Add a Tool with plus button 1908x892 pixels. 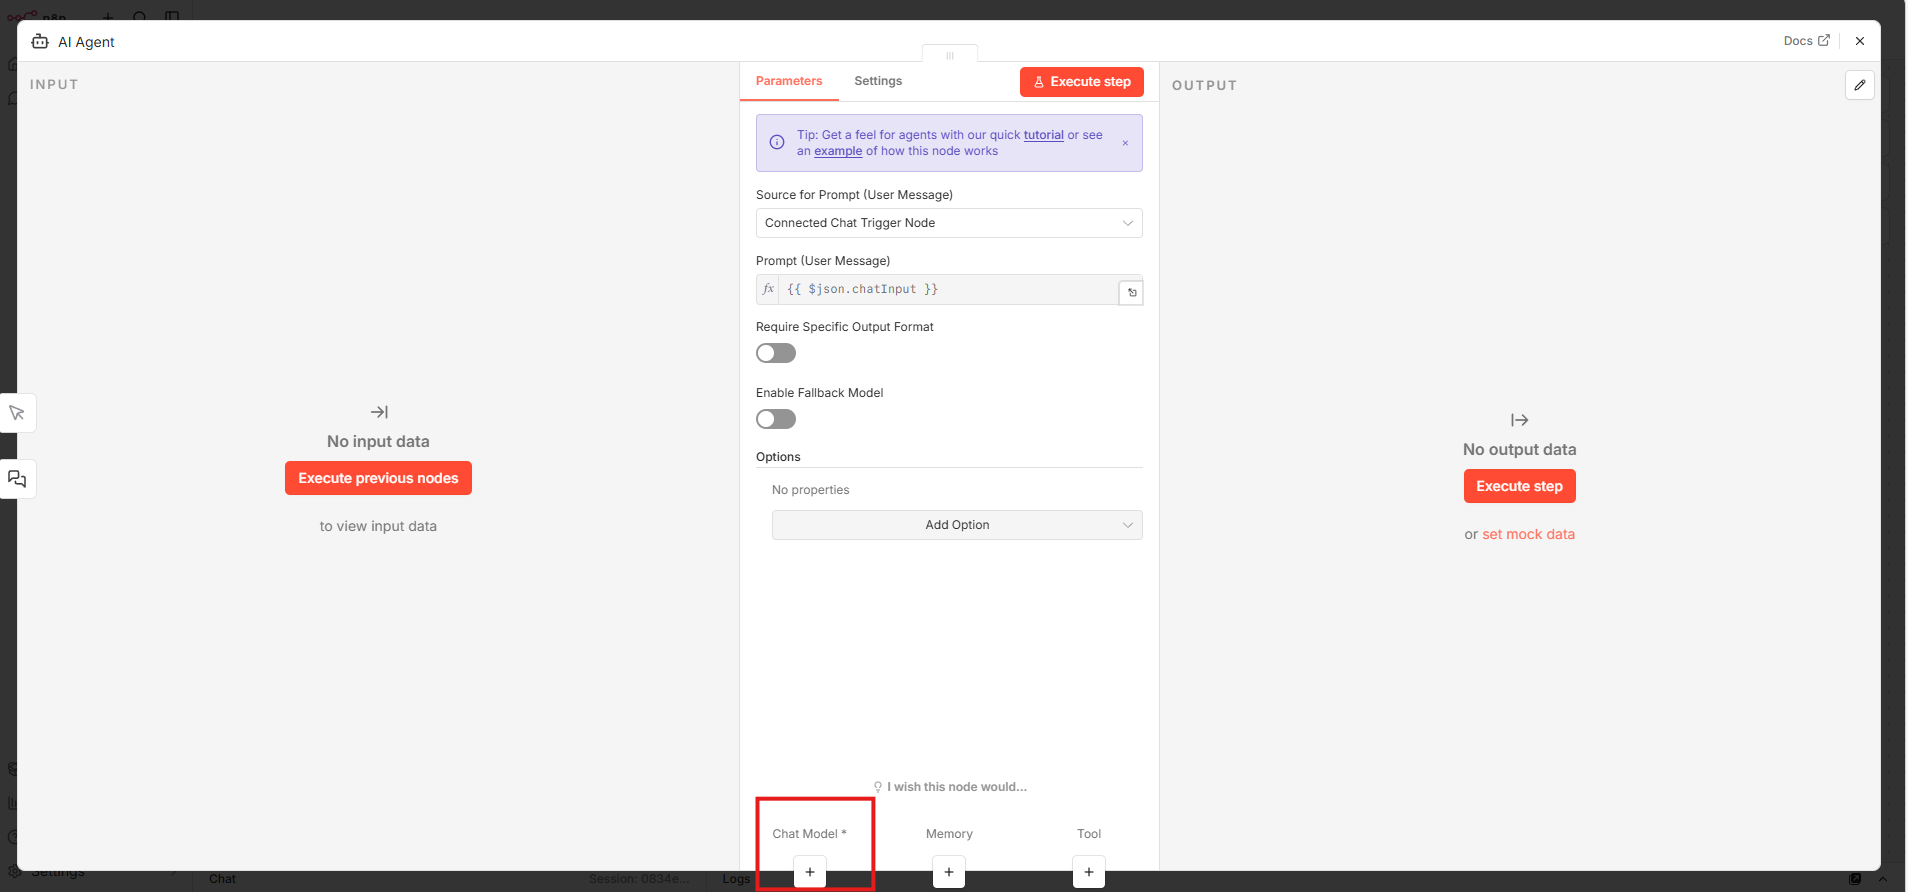pos(1088,872)
